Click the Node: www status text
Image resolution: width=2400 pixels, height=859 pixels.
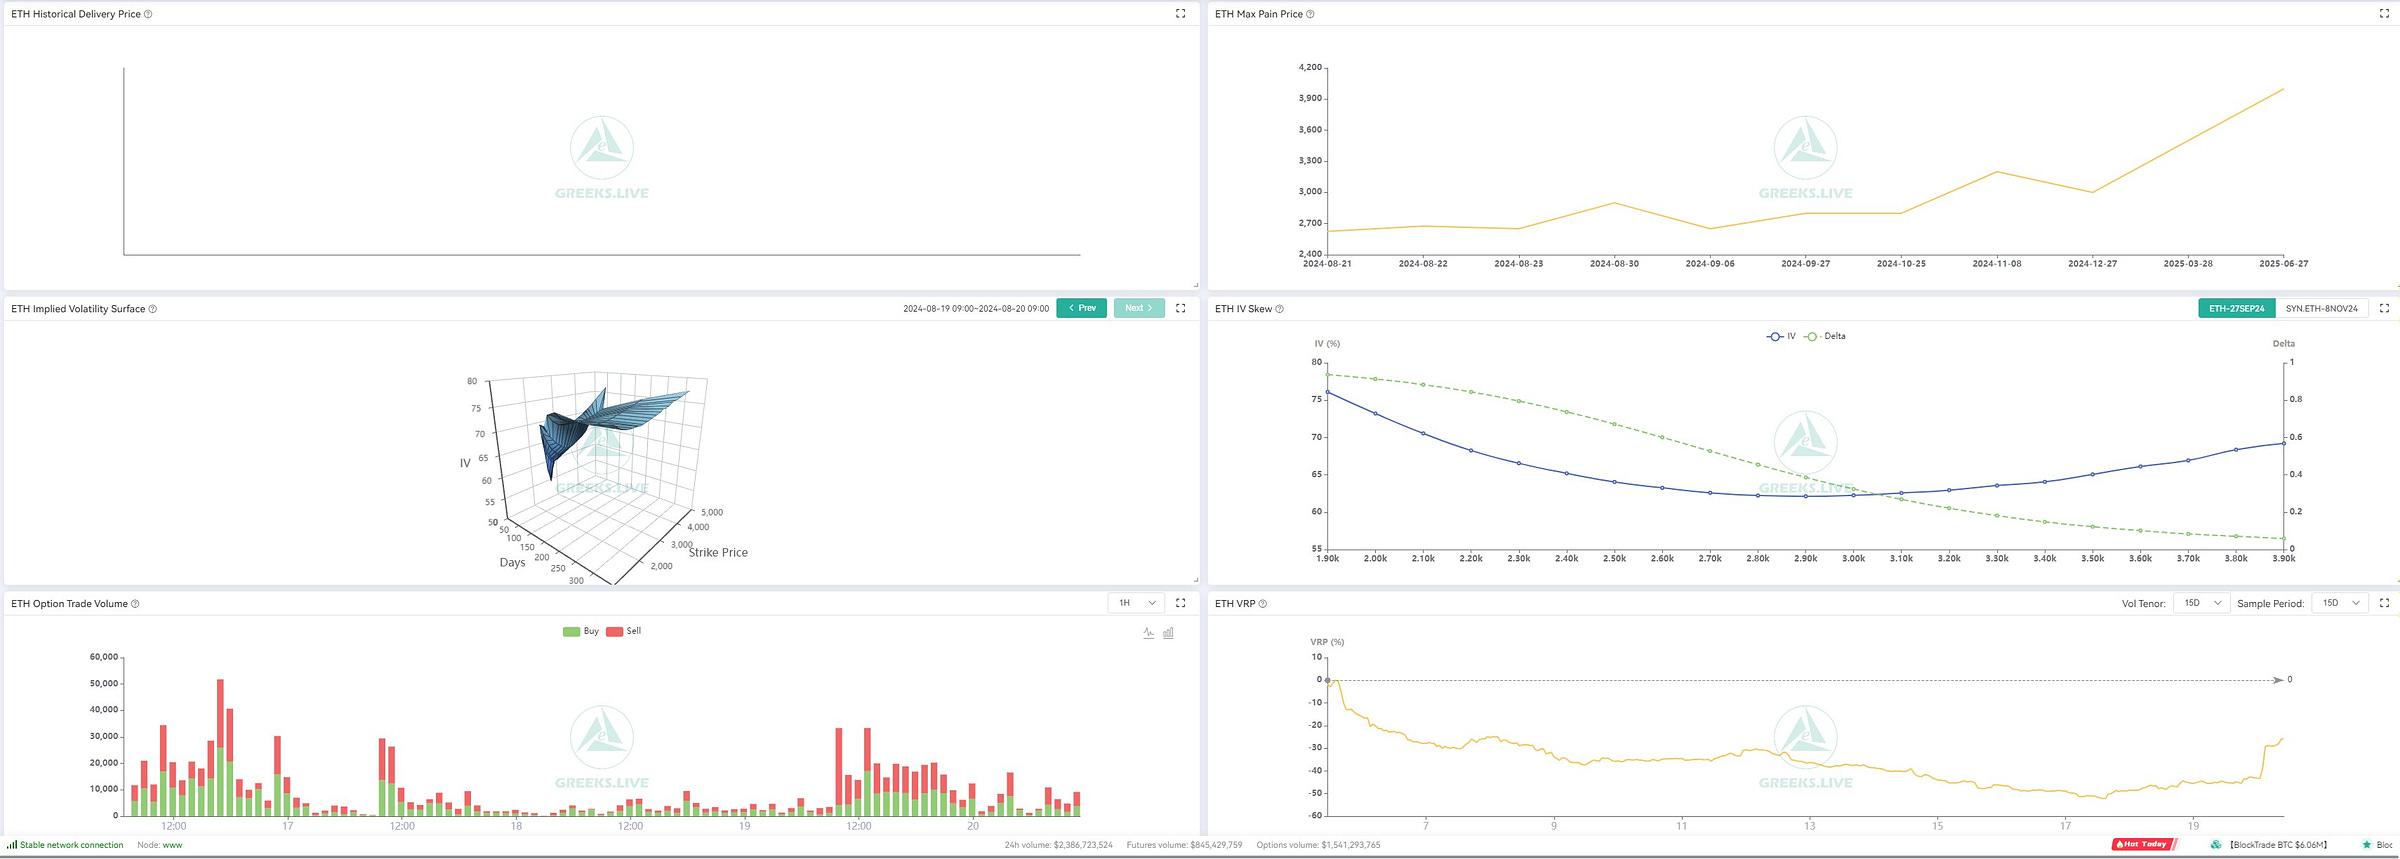(160, 845)
